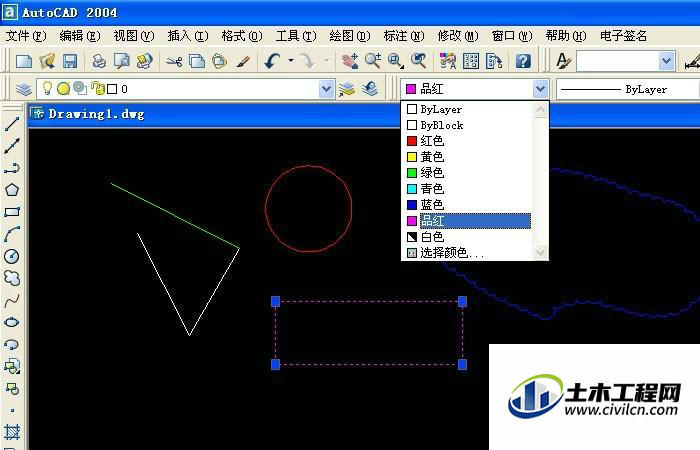Select the Line draw tool
Image resolution: width=700 pixels, height=450 pixels.
pyautogui.click(x=12, y=124)
